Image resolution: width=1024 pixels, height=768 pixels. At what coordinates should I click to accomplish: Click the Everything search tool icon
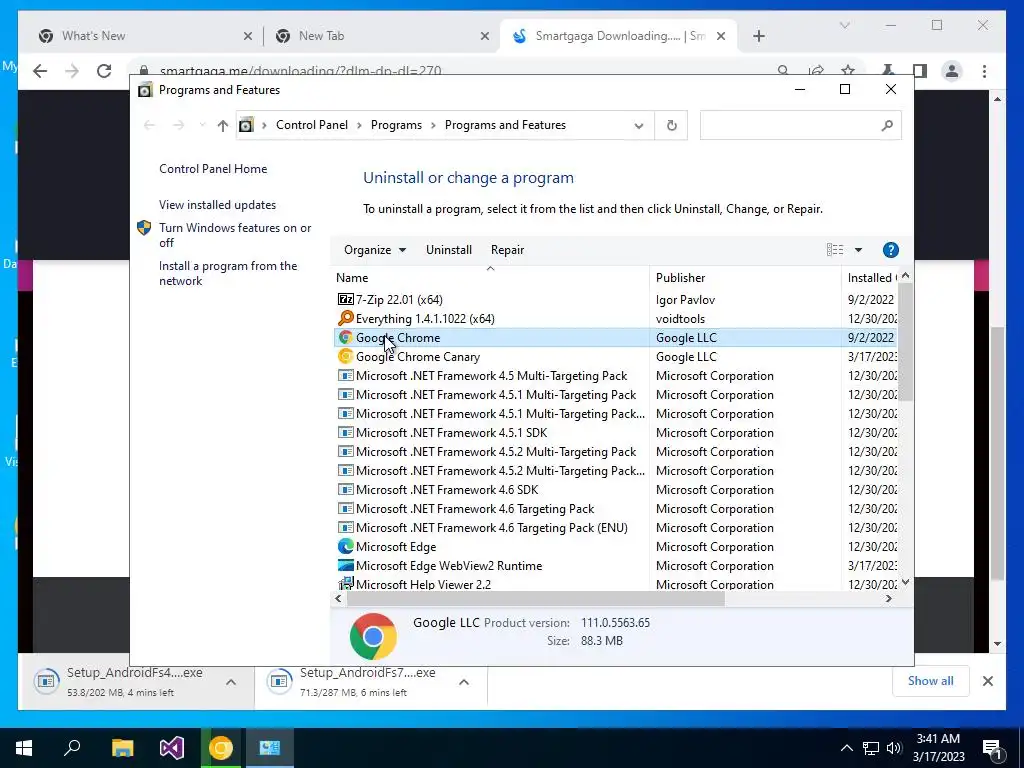click(345, 318)
